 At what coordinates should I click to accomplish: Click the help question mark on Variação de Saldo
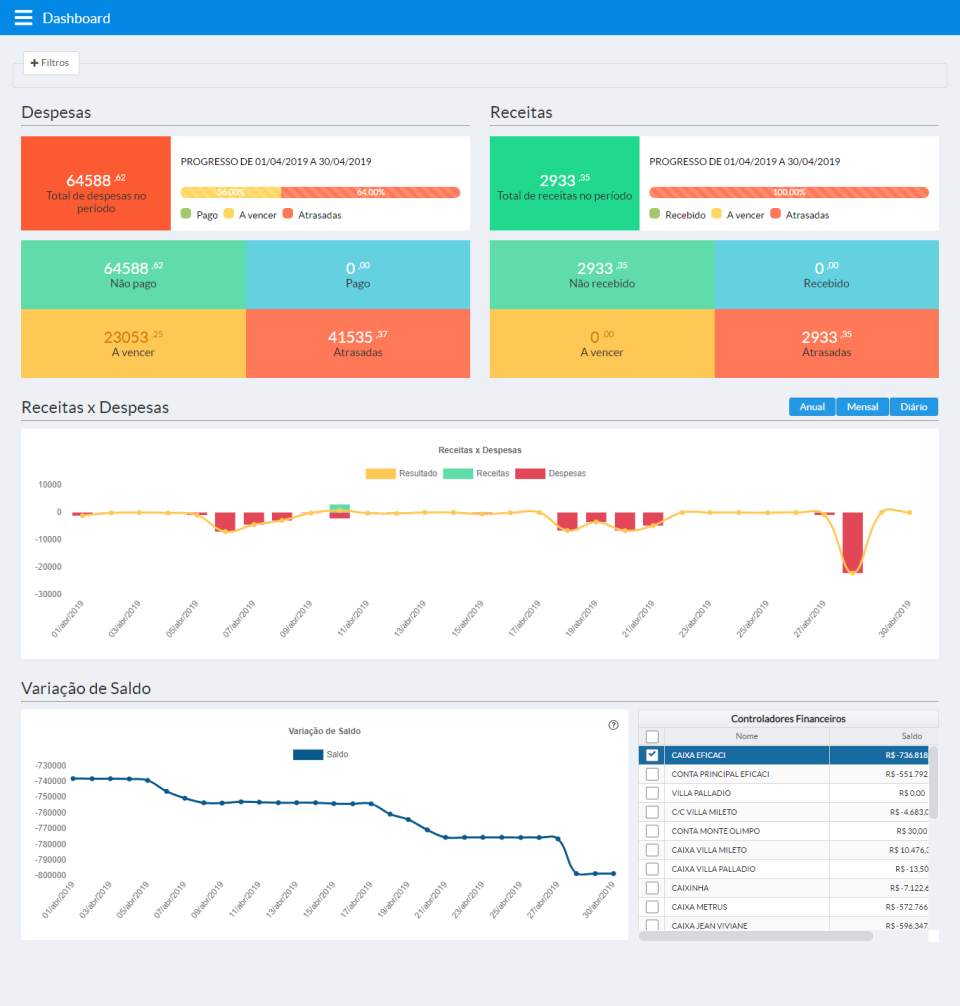[x=613, y=724]
